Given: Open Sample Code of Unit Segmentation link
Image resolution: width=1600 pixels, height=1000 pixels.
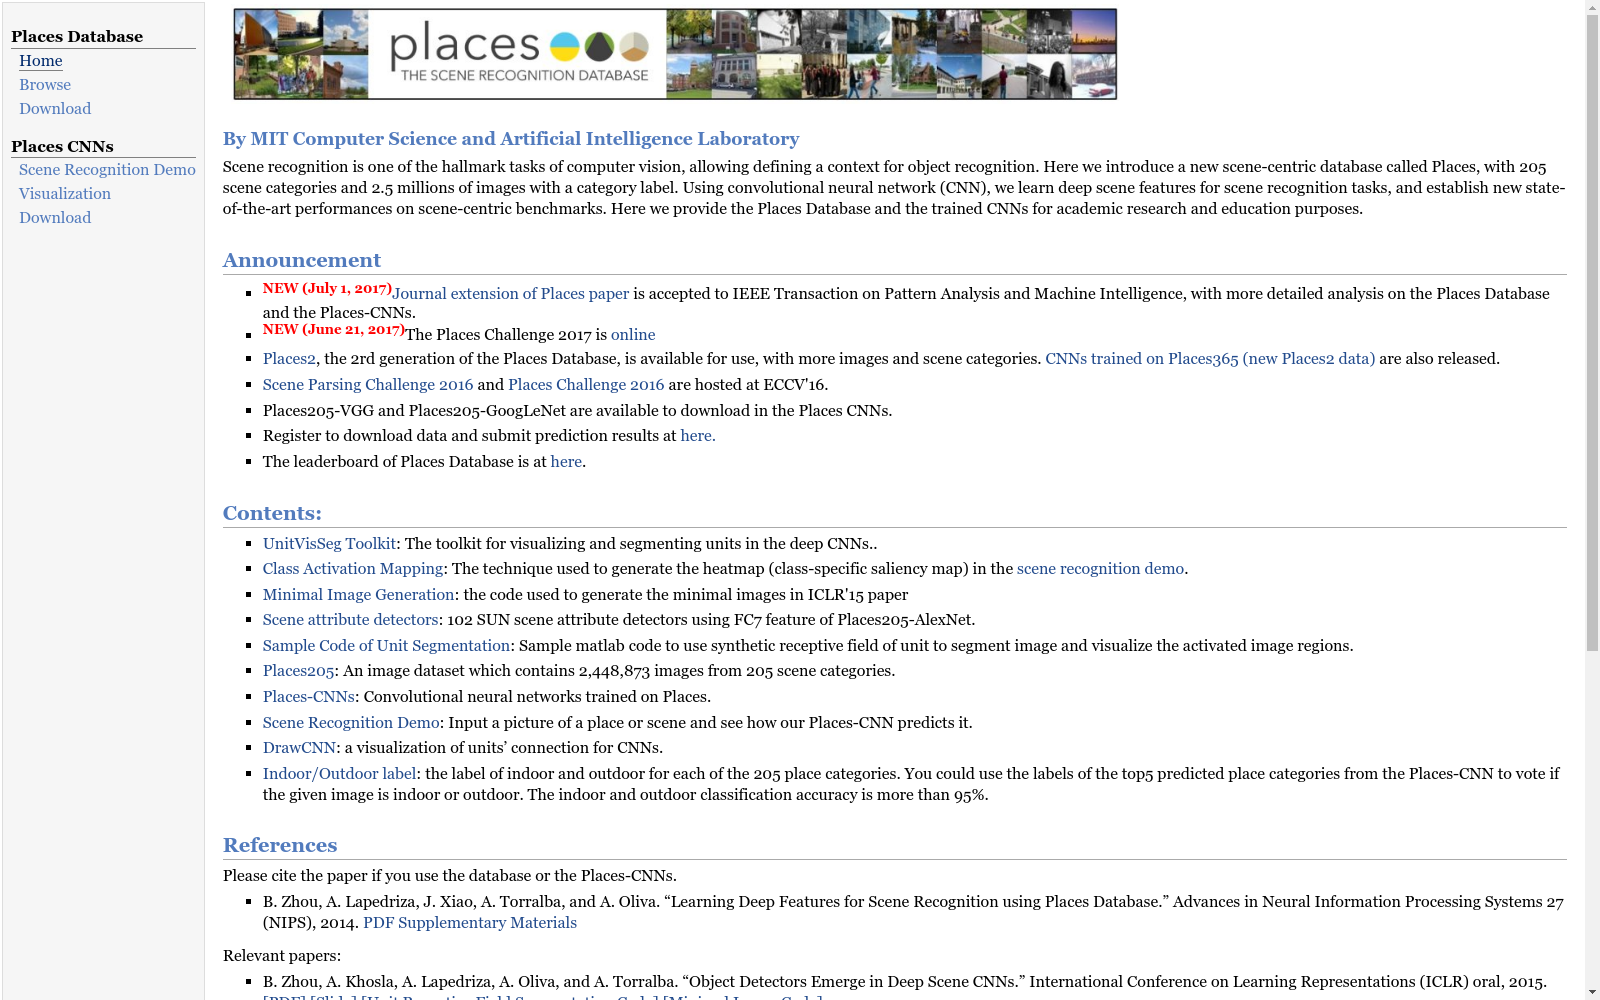Looking at the screenshot, I should pos(387,646).
